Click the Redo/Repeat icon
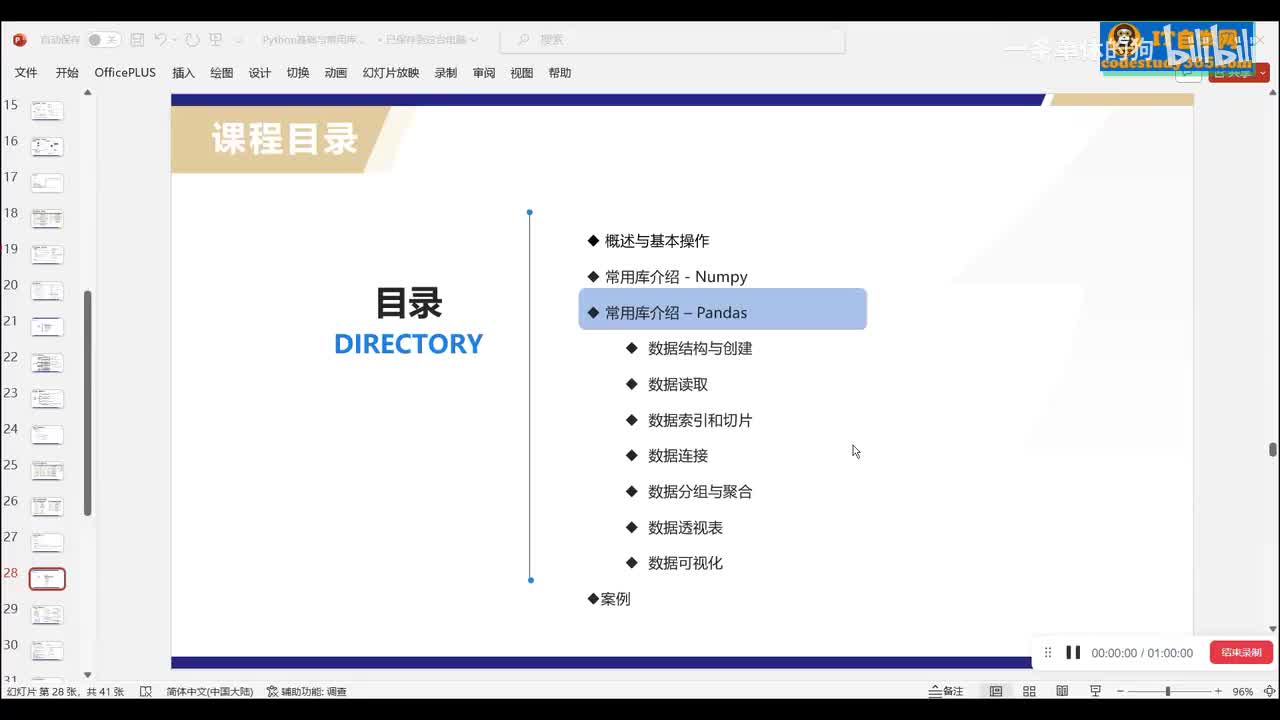 (192, 40)
